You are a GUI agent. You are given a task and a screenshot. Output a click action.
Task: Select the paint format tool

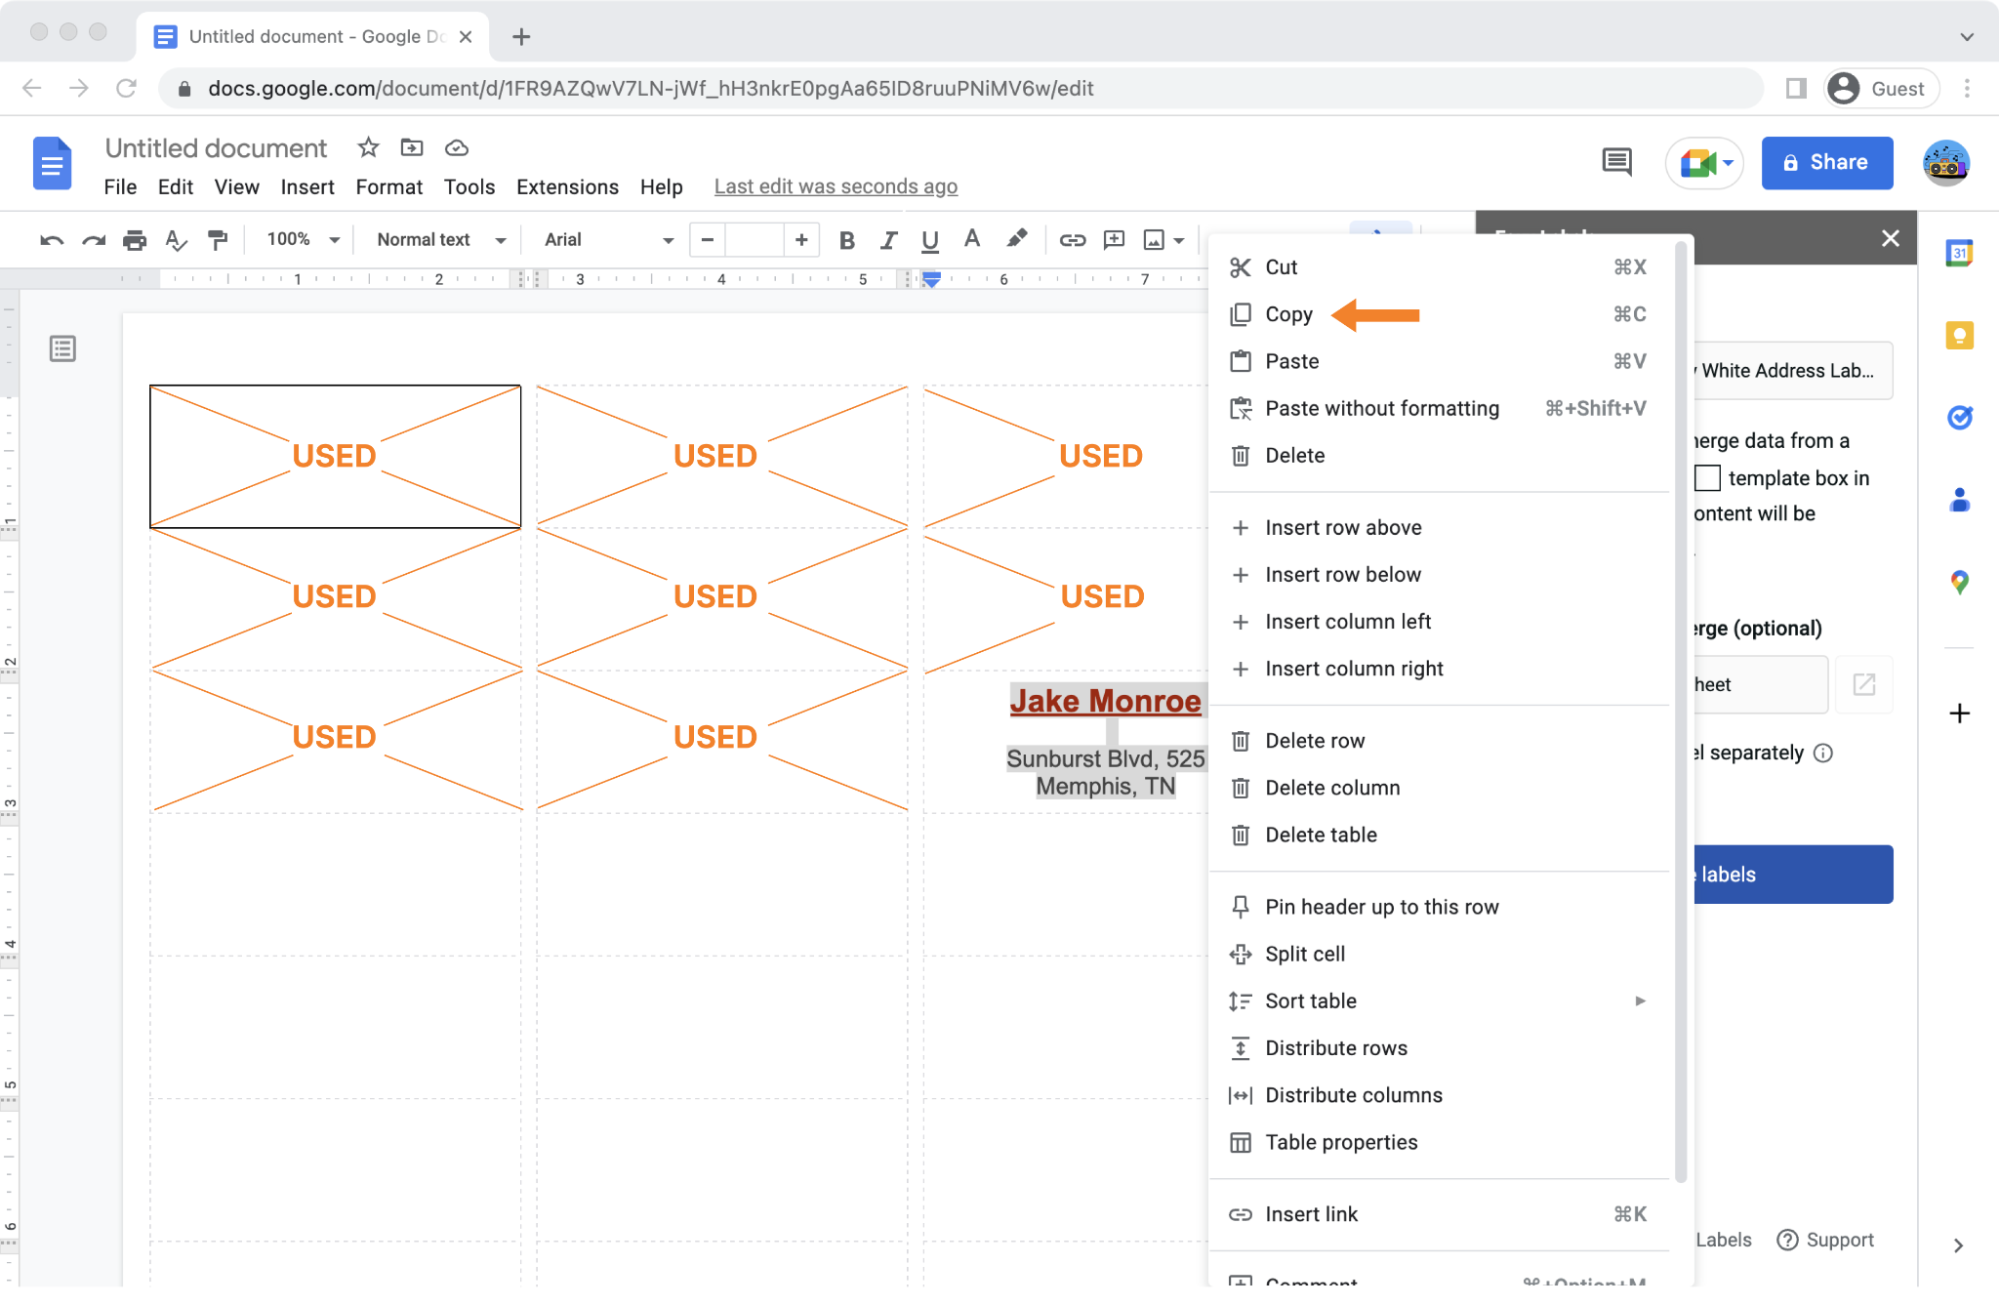pos(217,240)
